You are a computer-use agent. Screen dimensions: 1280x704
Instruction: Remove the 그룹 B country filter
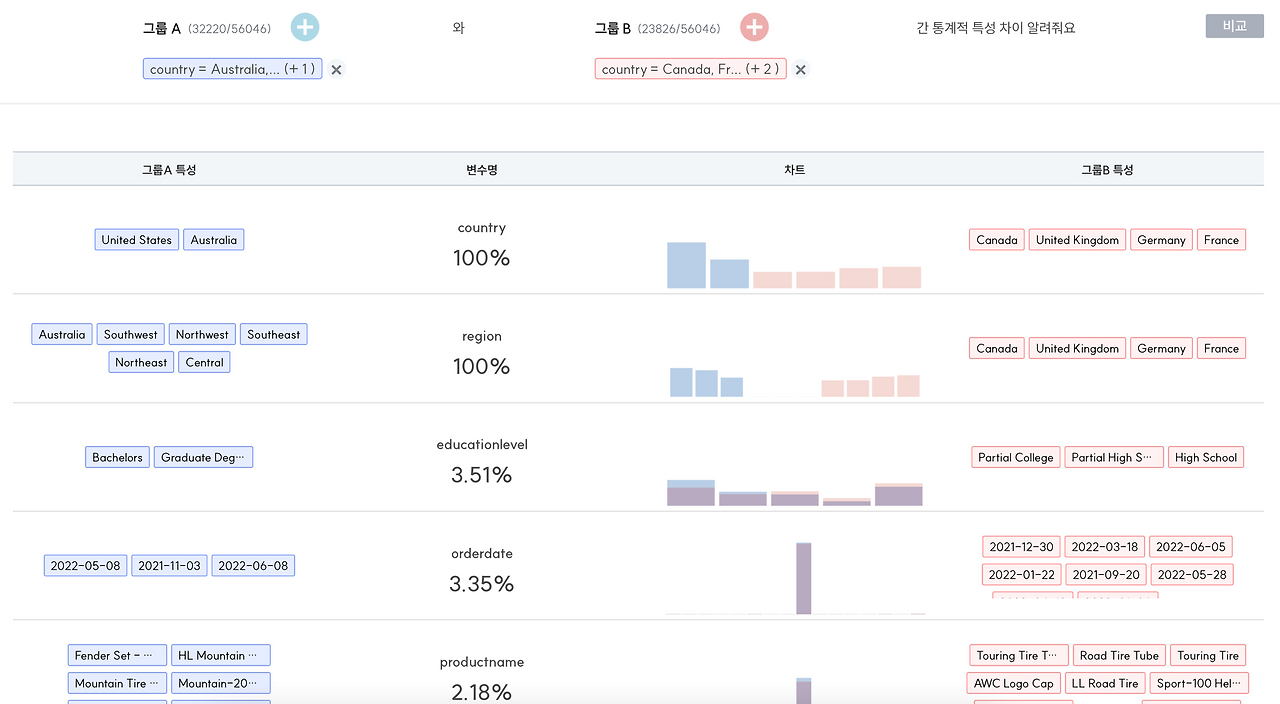pyautogui.click(x=801, y=70)
